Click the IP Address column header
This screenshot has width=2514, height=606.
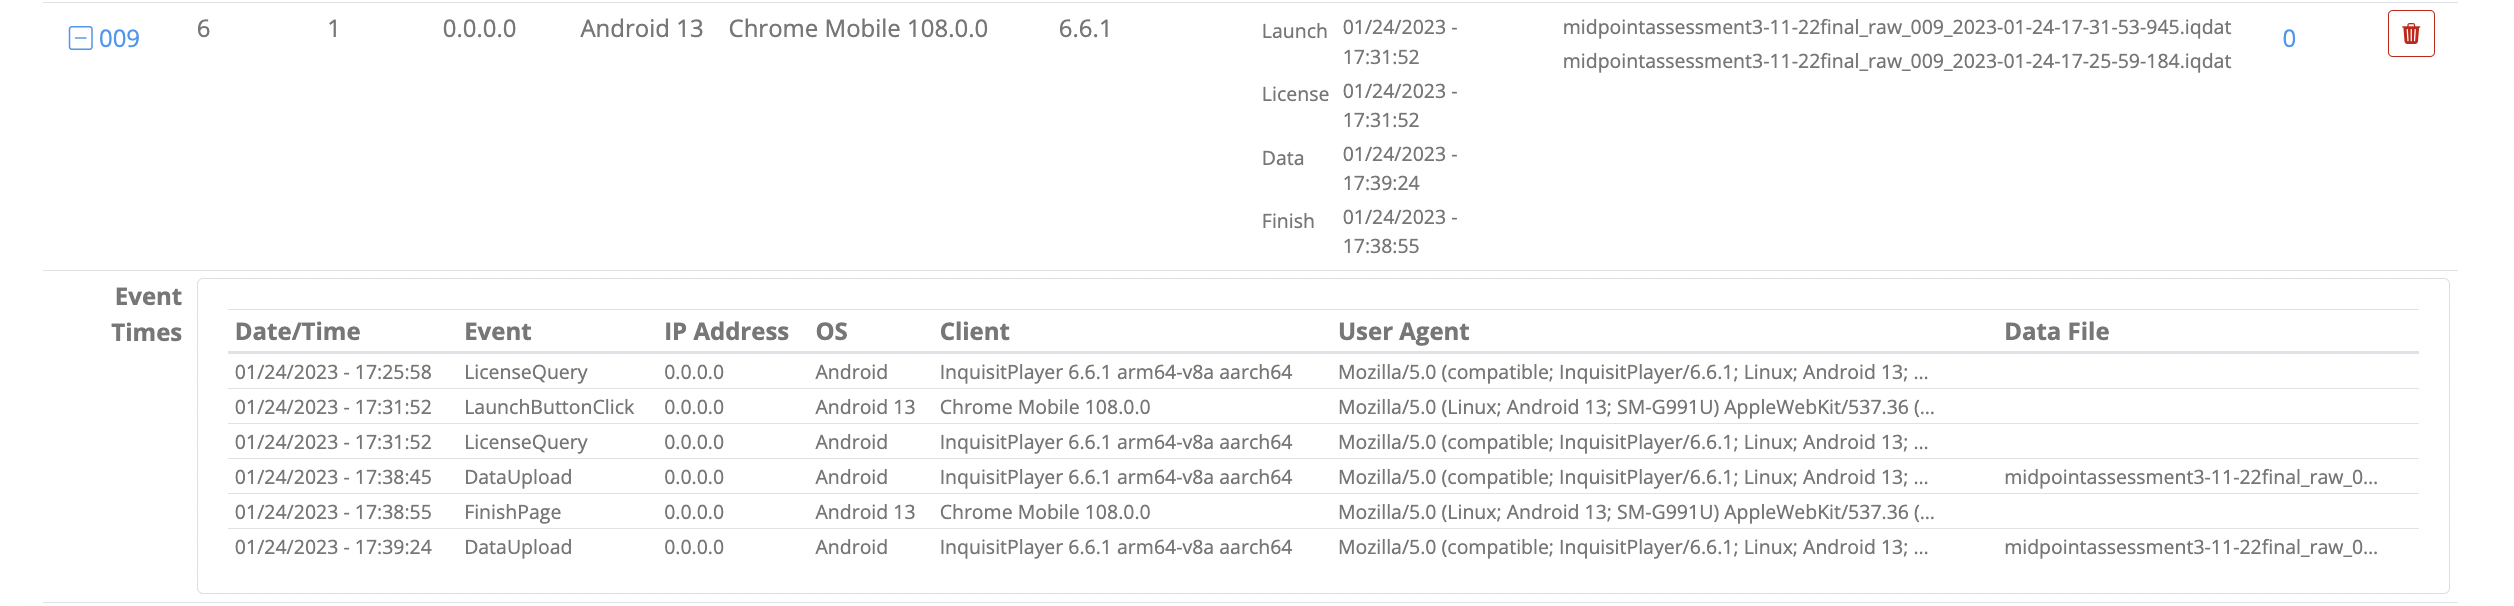[726, 332]
